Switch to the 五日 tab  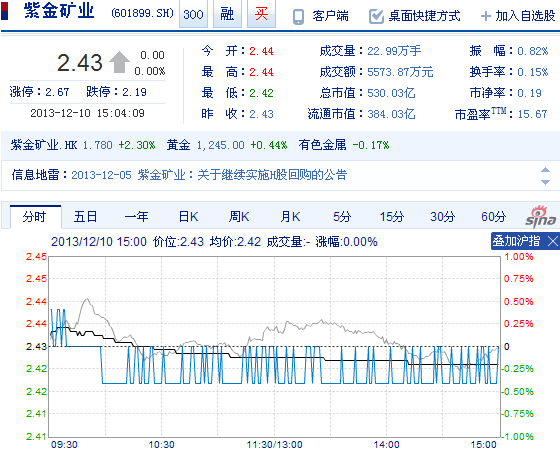point(85,217)
